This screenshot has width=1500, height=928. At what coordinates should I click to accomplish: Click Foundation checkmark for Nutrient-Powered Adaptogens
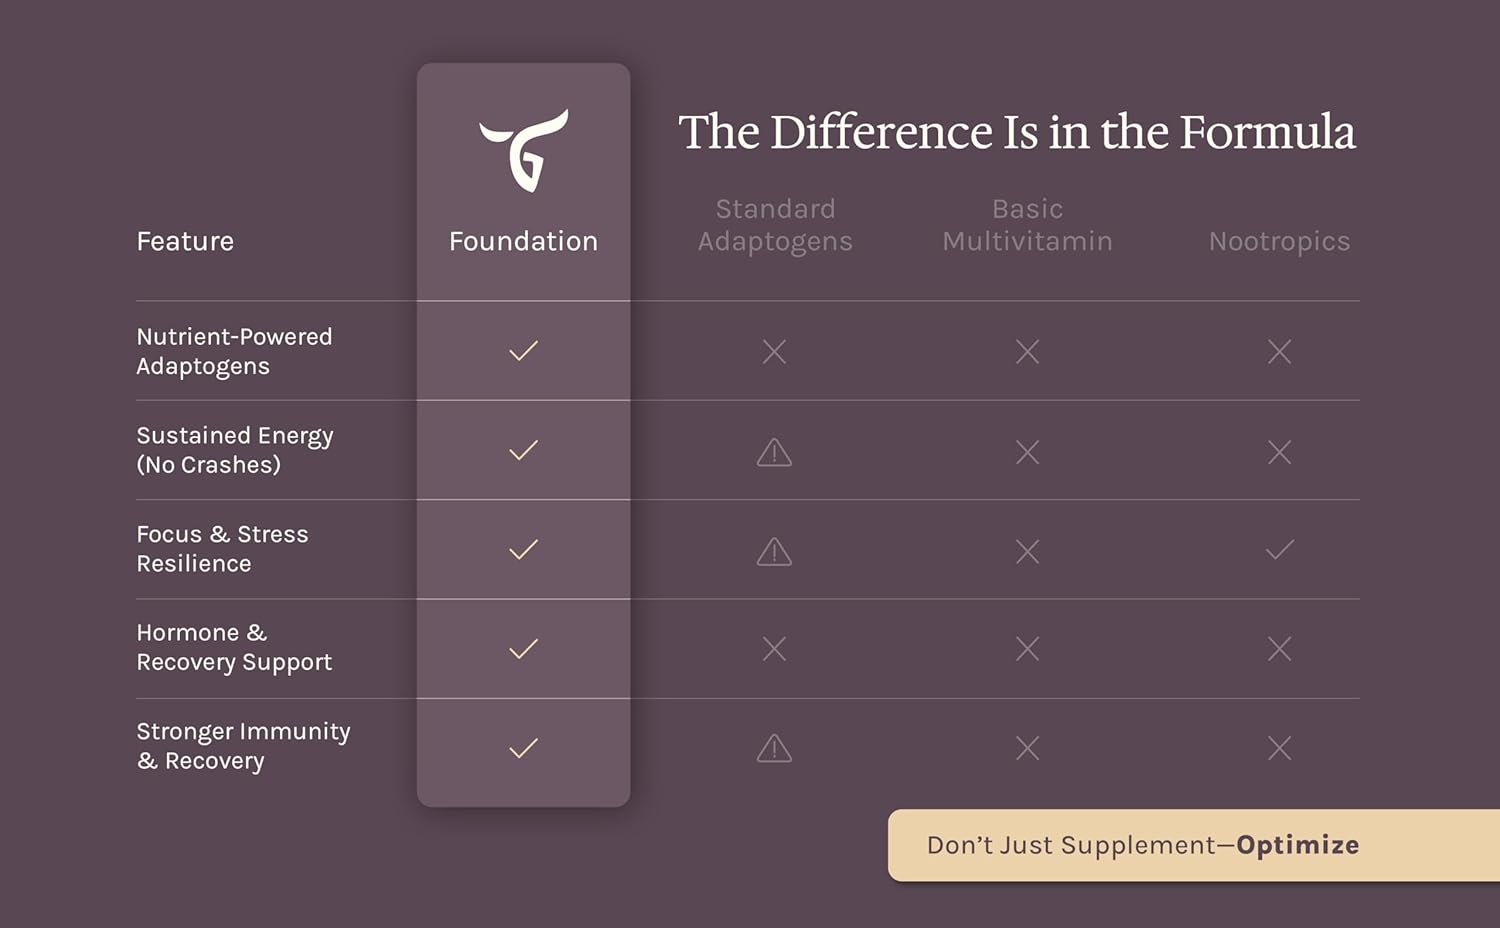tap(524, 351)
